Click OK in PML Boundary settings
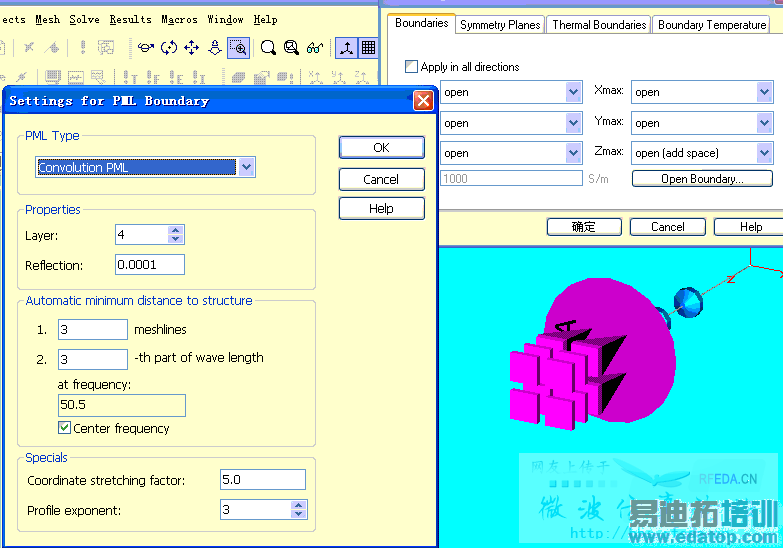Screen dimensions: 783x548 pyautogui.click(x=382, y=147)
